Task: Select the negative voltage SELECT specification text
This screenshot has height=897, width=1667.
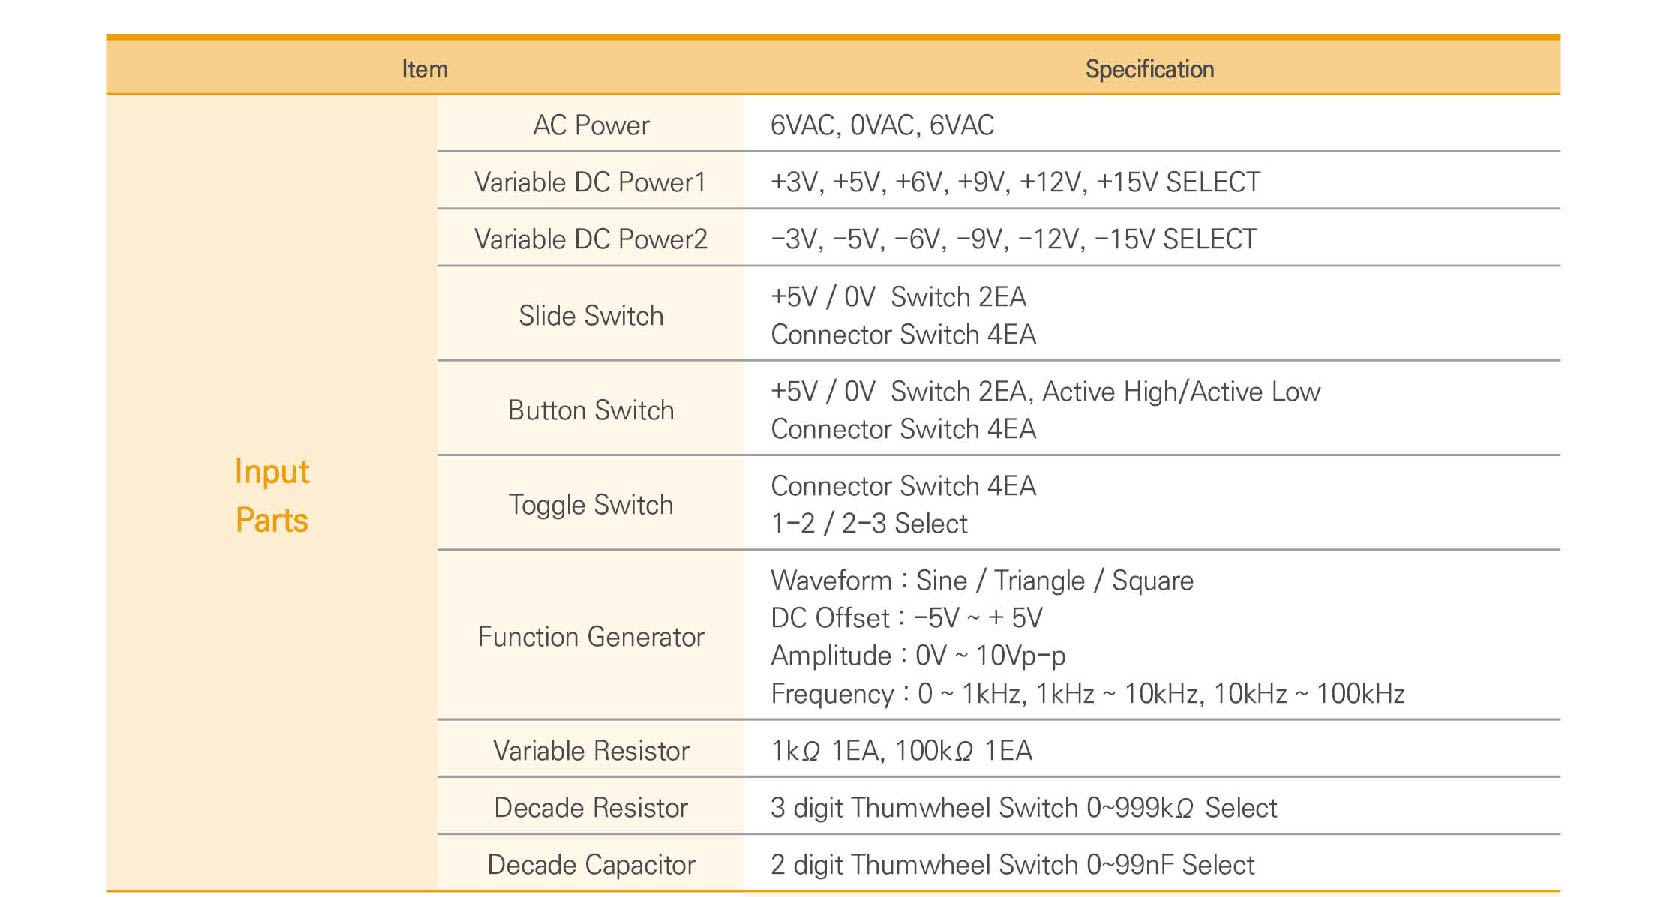Action: pyautogui.click(x=1013, y=239)
